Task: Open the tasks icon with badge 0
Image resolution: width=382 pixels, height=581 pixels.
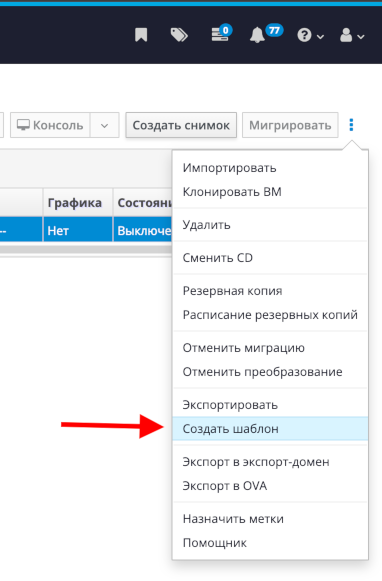Action: 221,34
